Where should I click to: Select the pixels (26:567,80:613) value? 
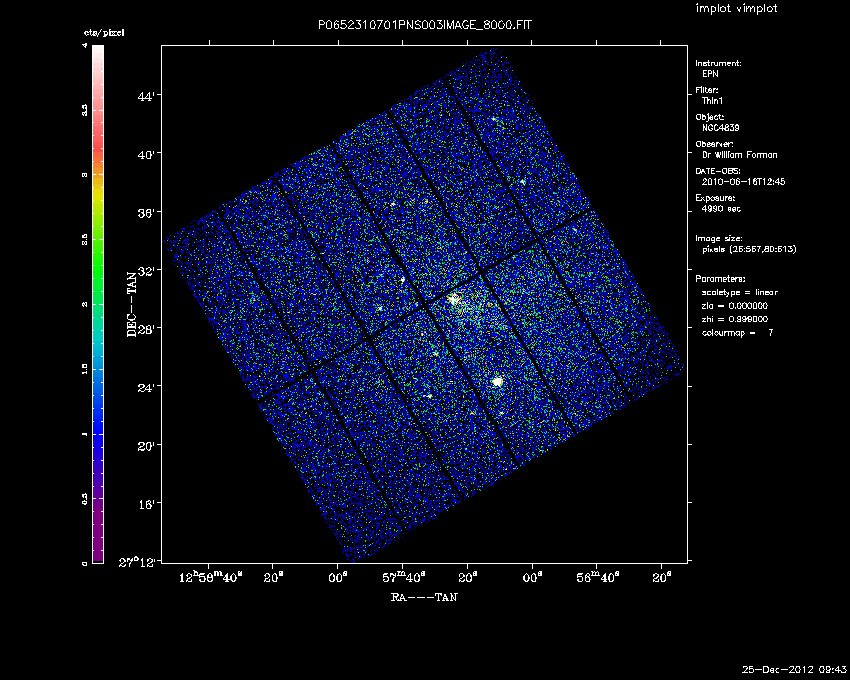(x=749, y=249)
